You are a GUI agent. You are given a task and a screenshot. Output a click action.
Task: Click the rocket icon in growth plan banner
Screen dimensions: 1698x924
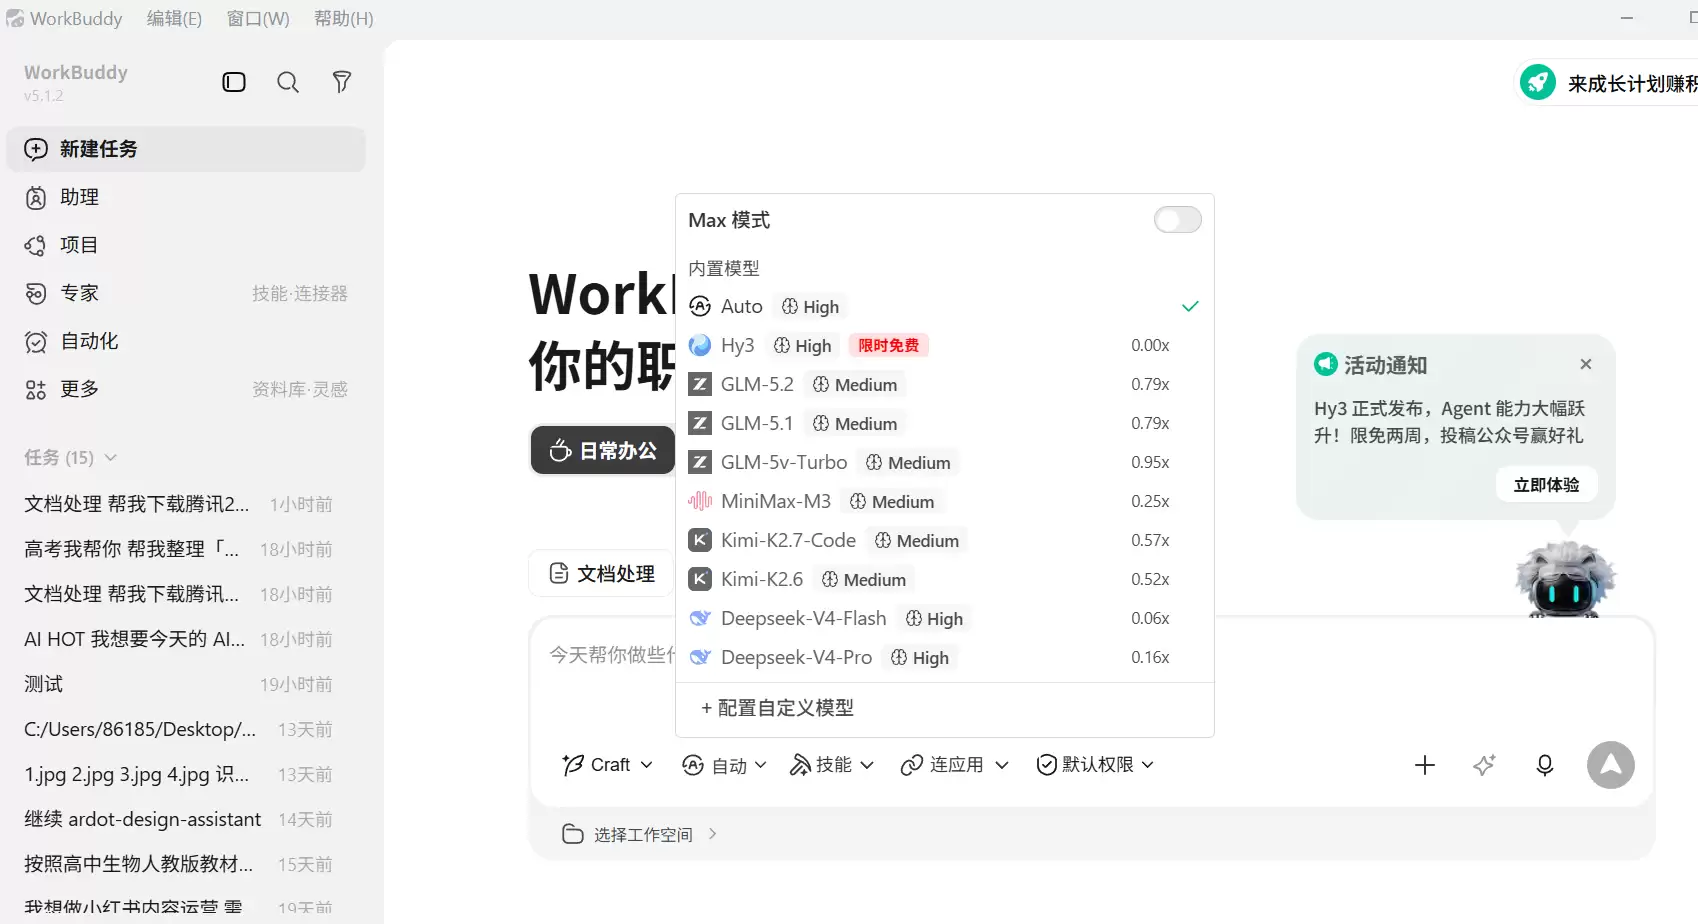click(x=1538, y=82)
